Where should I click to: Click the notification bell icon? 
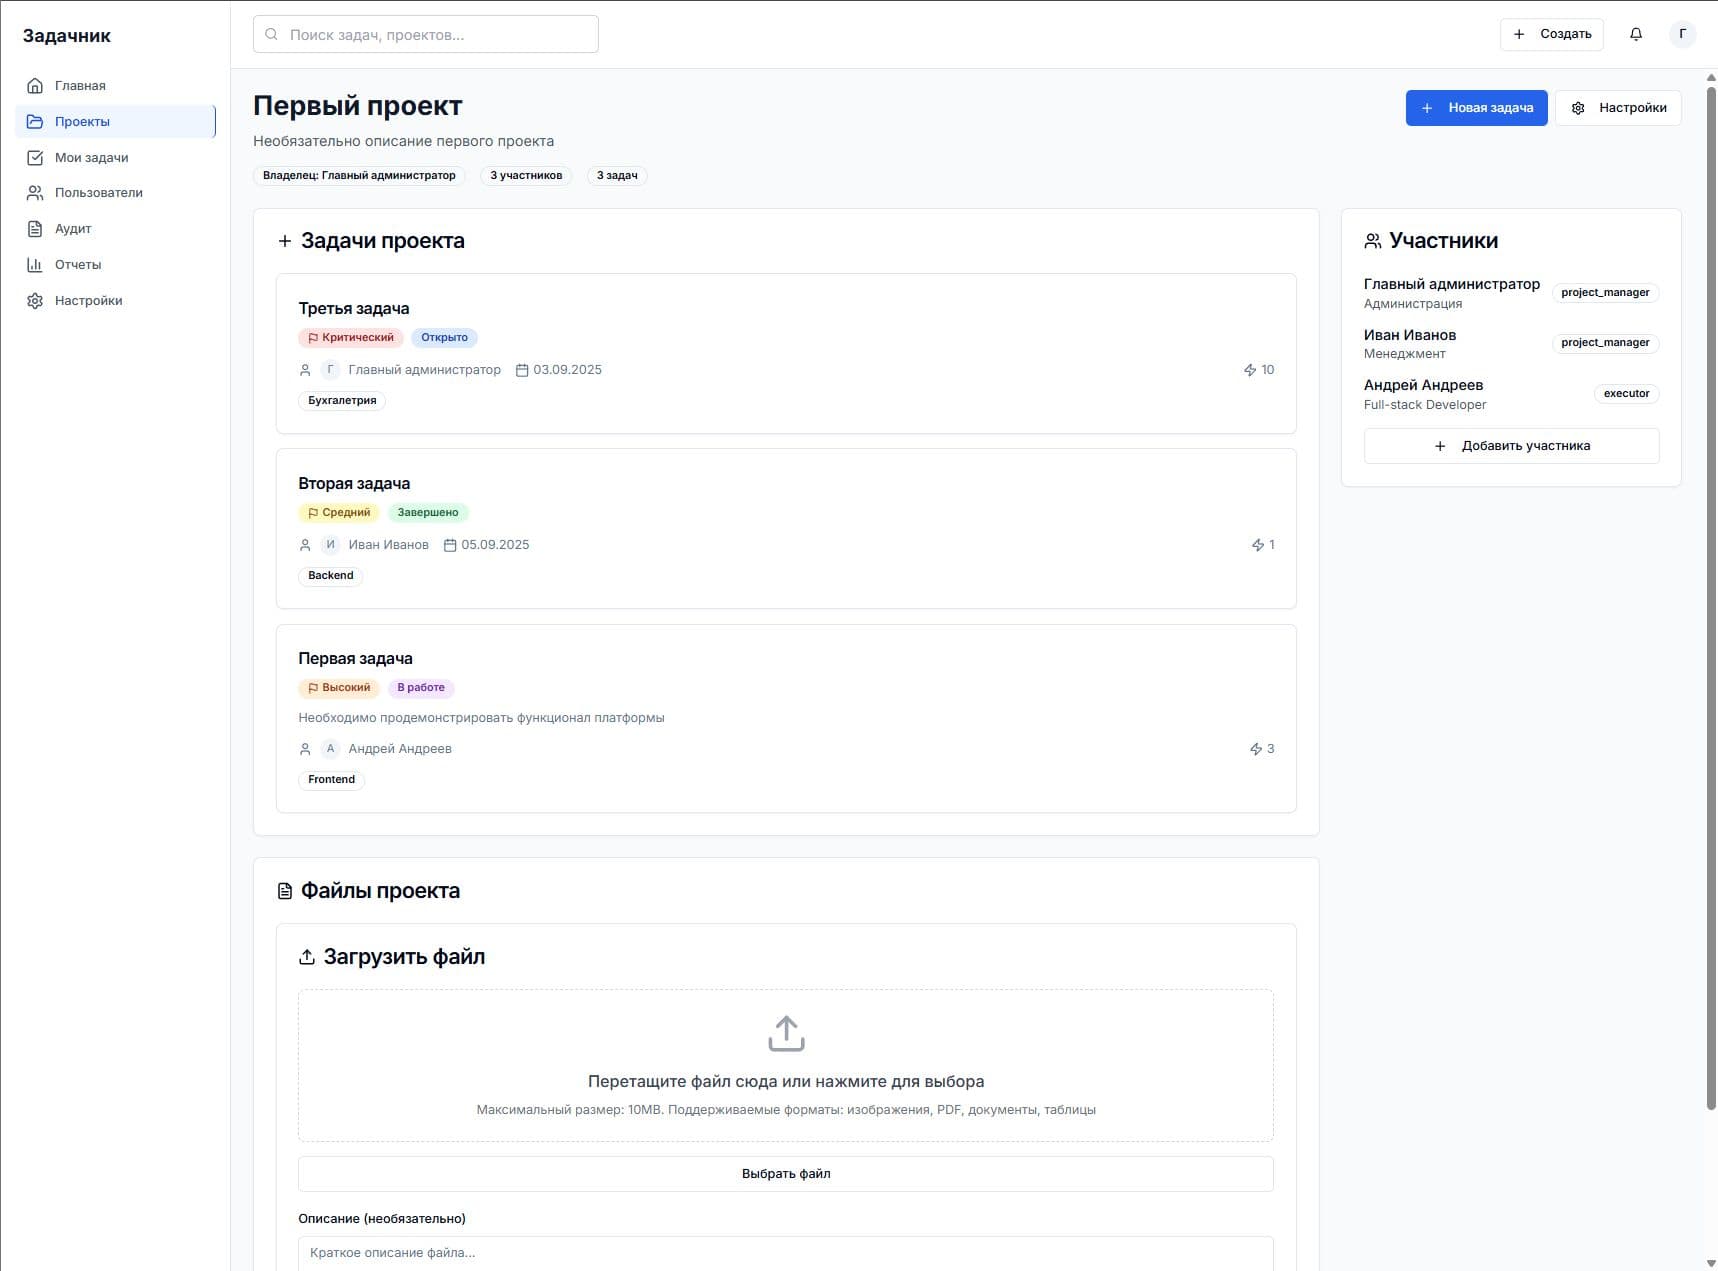pyautogui.click(x=1636, y=34)
